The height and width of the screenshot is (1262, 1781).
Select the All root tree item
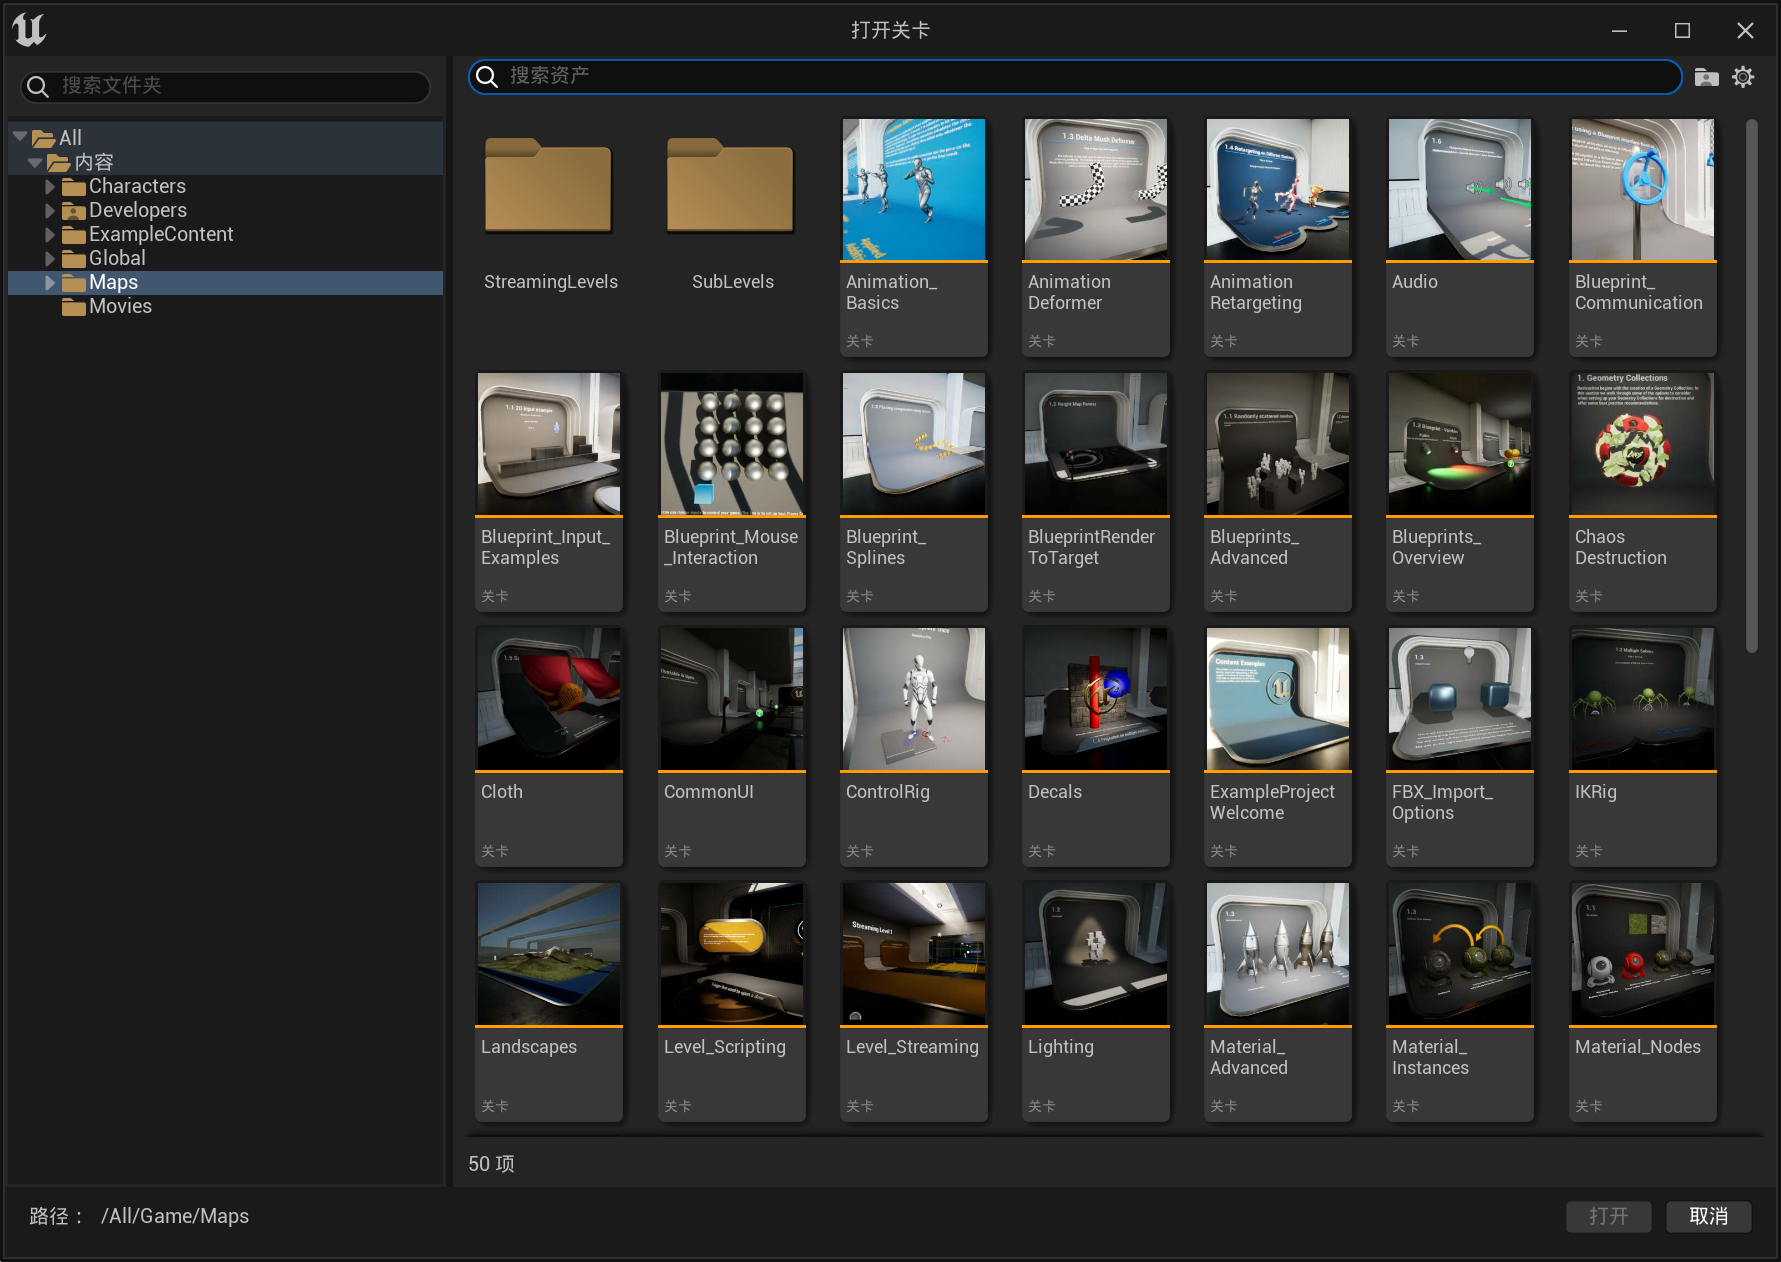tap(226, 138)
